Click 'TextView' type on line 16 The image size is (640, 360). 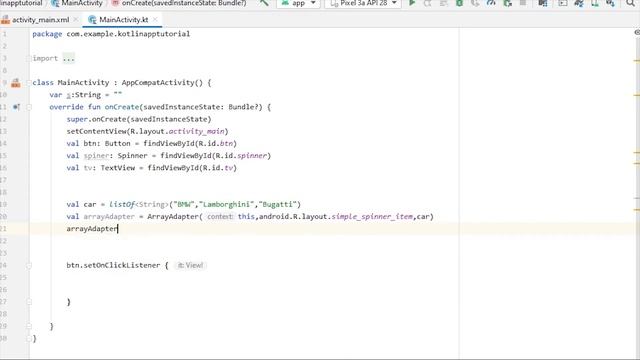coord(118,168)
